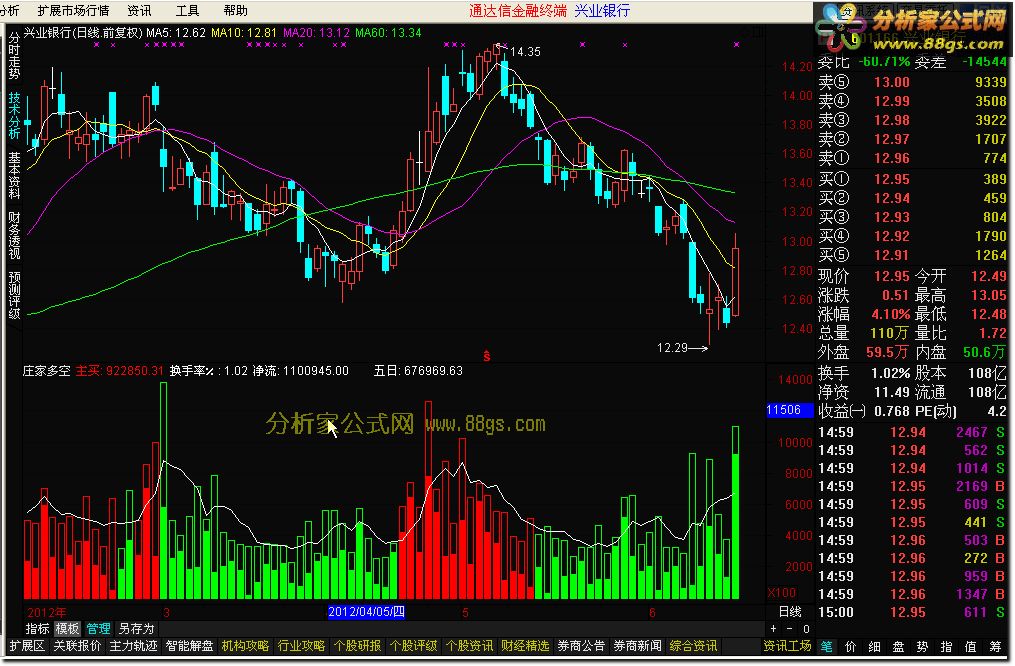Click the 另存为 button

pos(137,628)
